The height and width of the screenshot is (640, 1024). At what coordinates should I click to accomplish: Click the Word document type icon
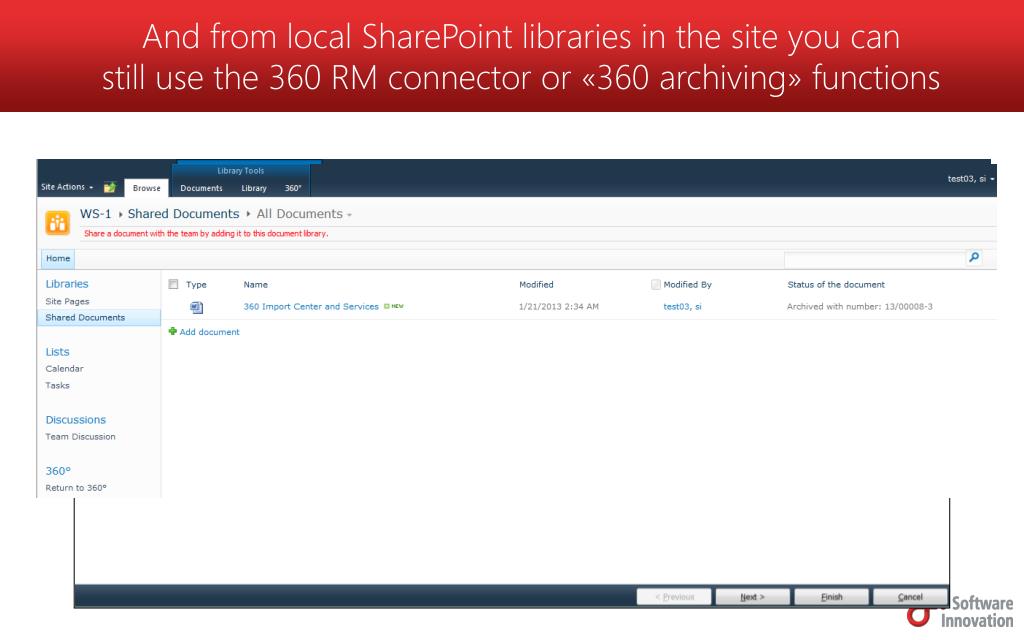197,307
